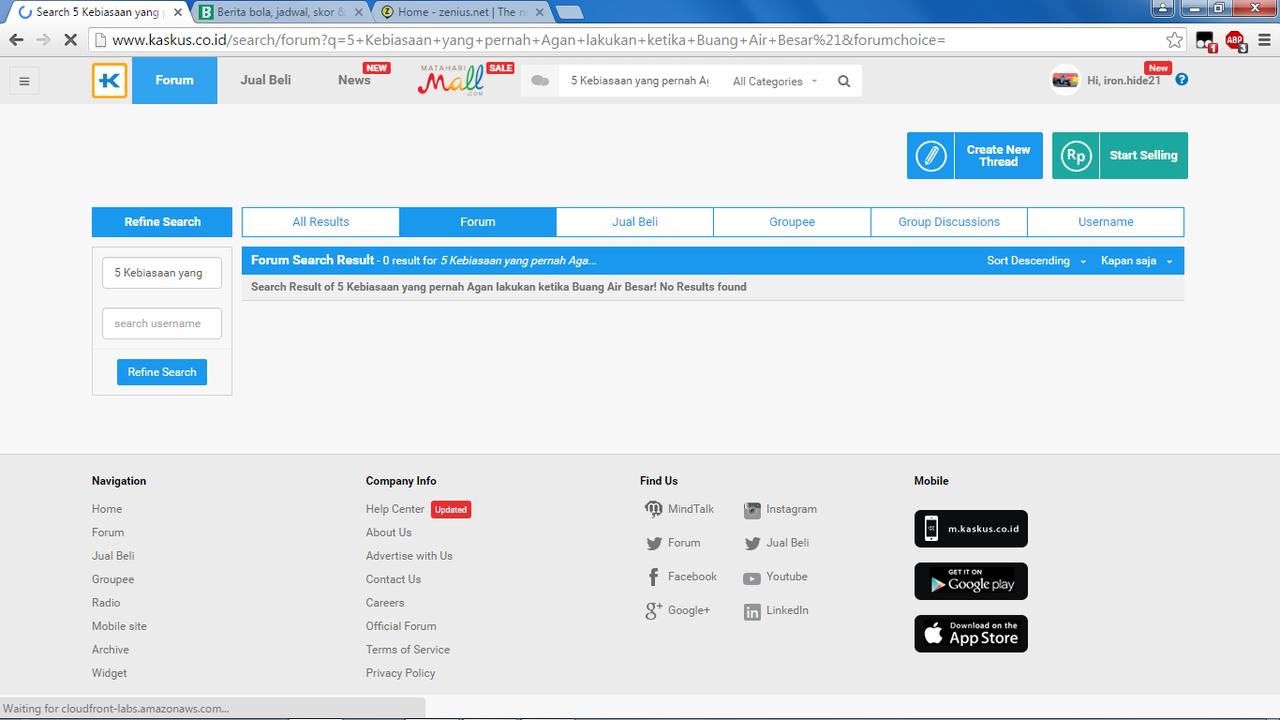Select the Forum results tab

(478, 222)
